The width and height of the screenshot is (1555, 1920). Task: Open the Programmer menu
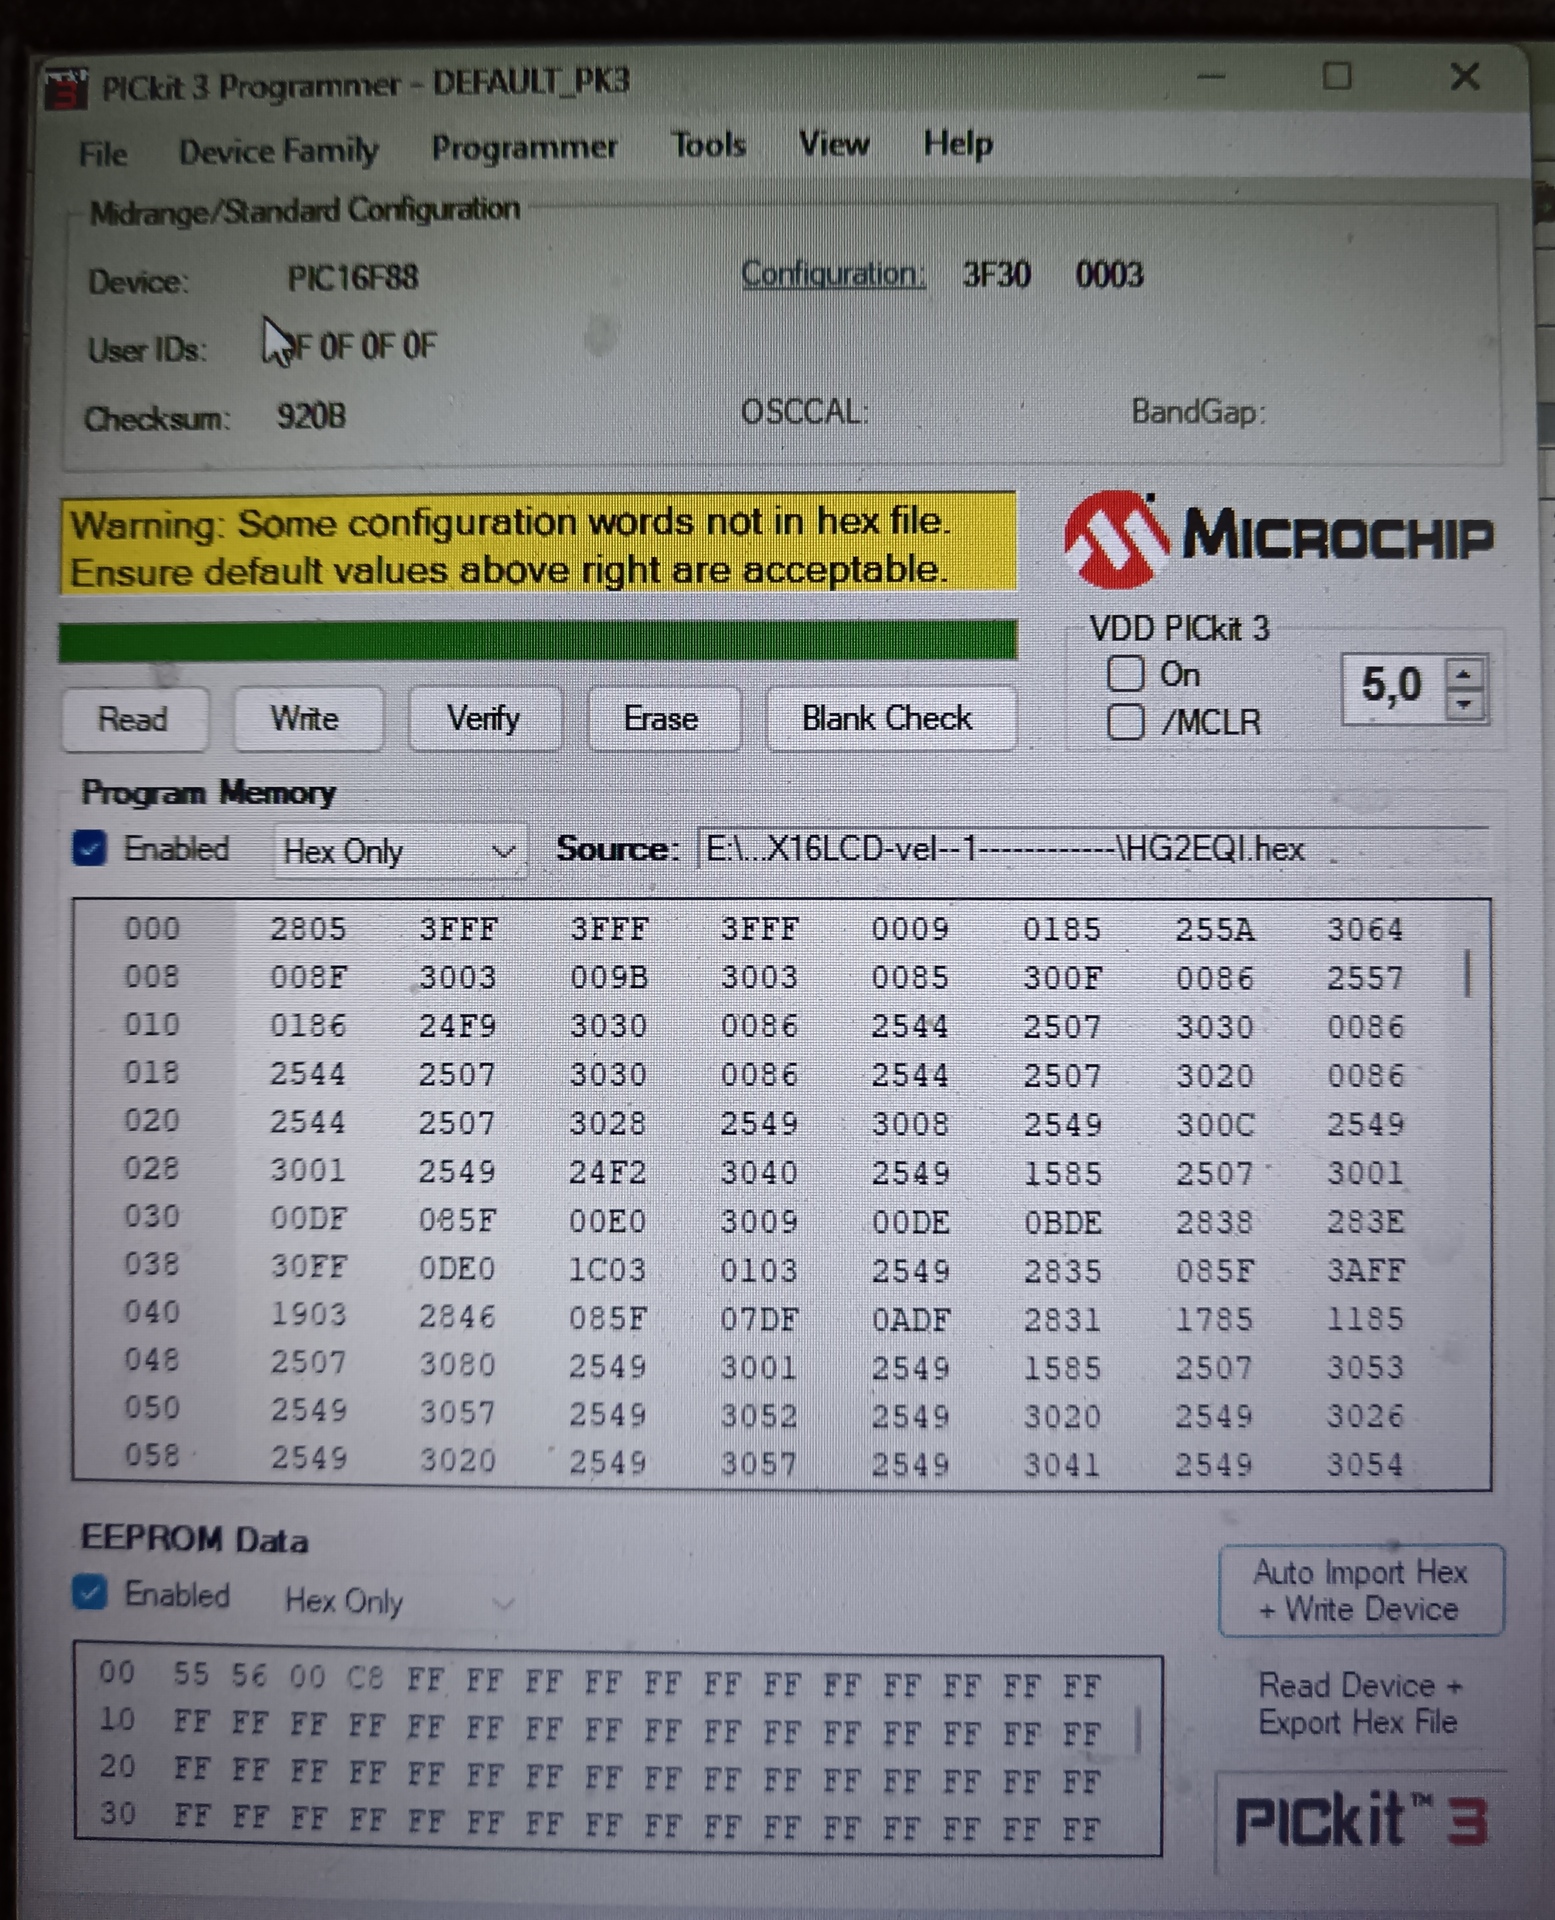point(524,147)
